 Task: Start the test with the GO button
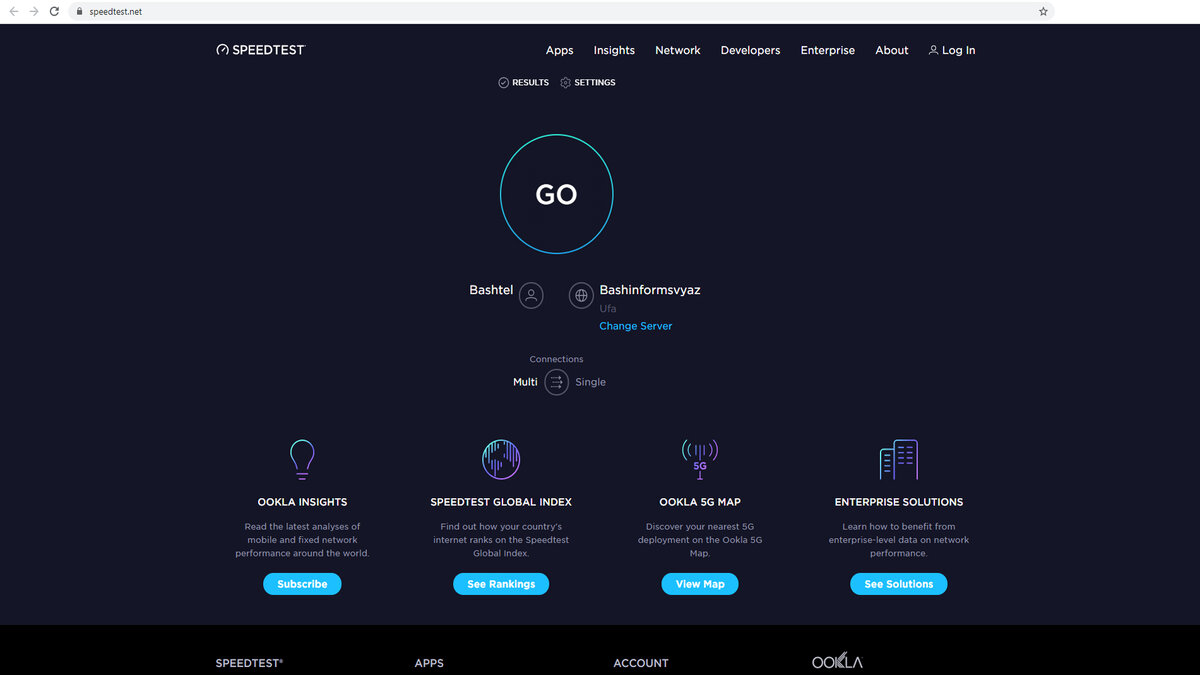(x=556, y=194)
